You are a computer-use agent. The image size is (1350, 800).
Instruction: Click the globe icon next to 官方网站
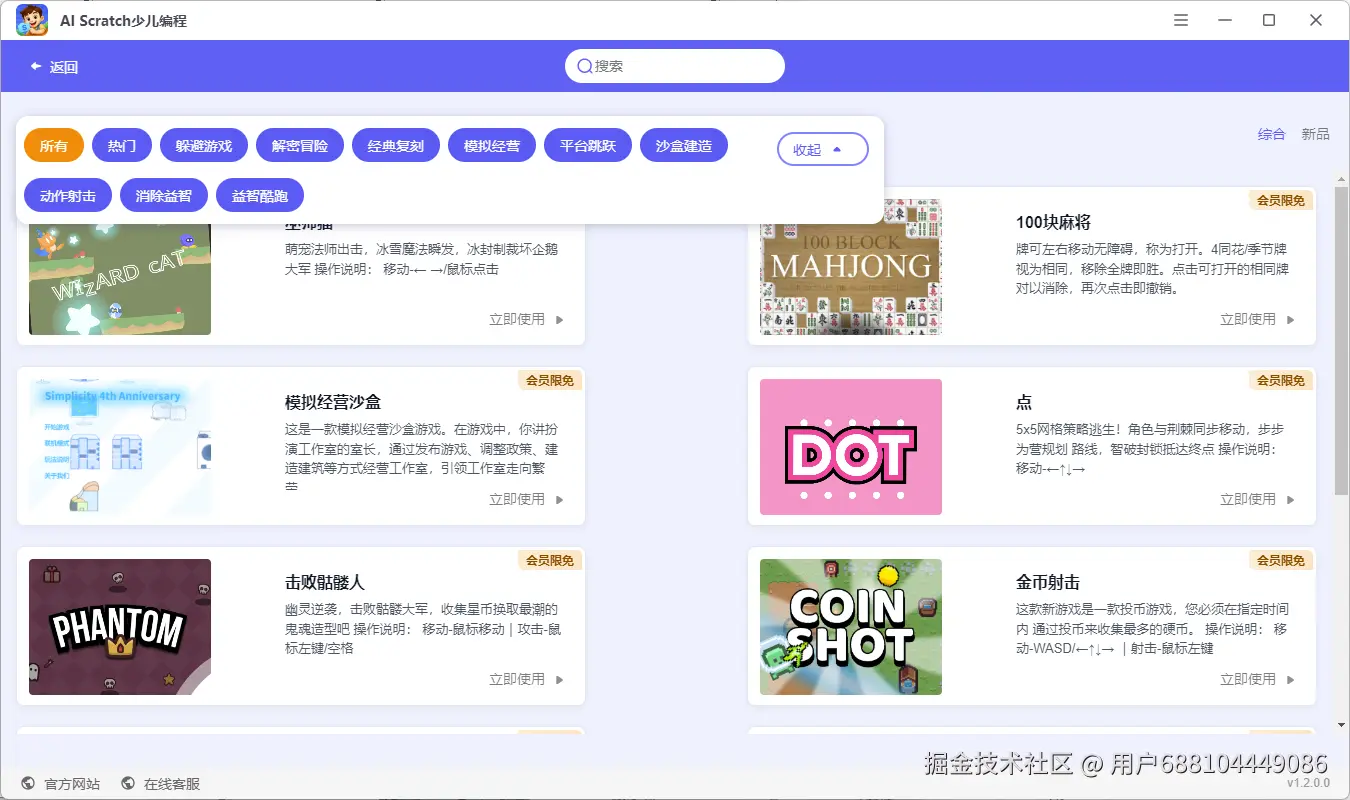[27, 784]
